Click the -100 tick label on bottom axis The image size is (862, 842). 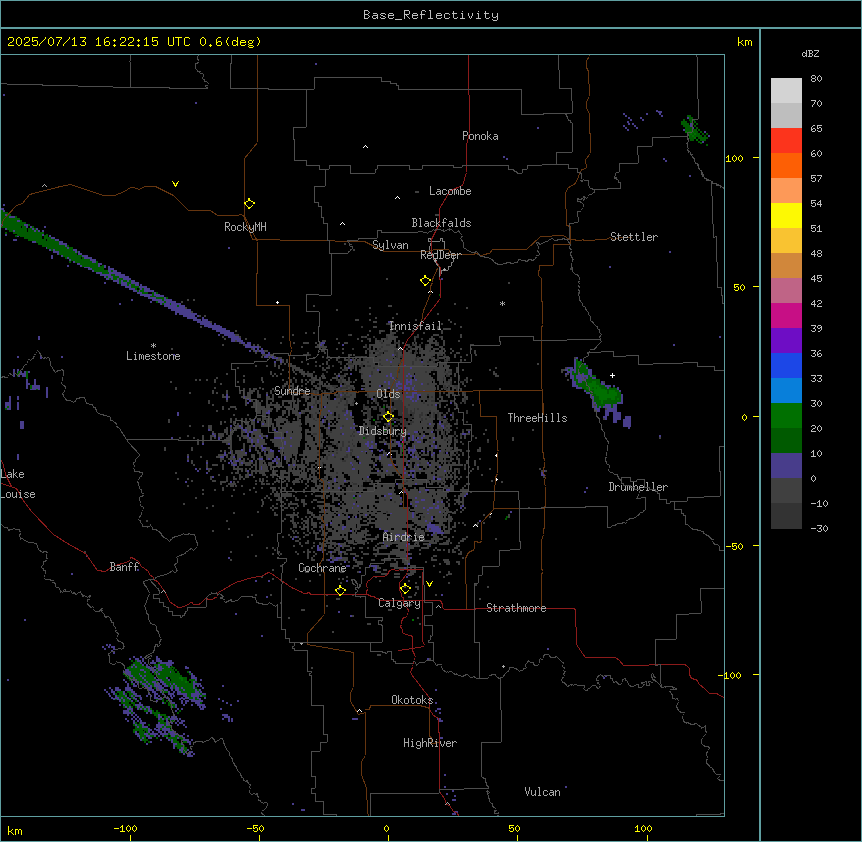coord(125,828)
